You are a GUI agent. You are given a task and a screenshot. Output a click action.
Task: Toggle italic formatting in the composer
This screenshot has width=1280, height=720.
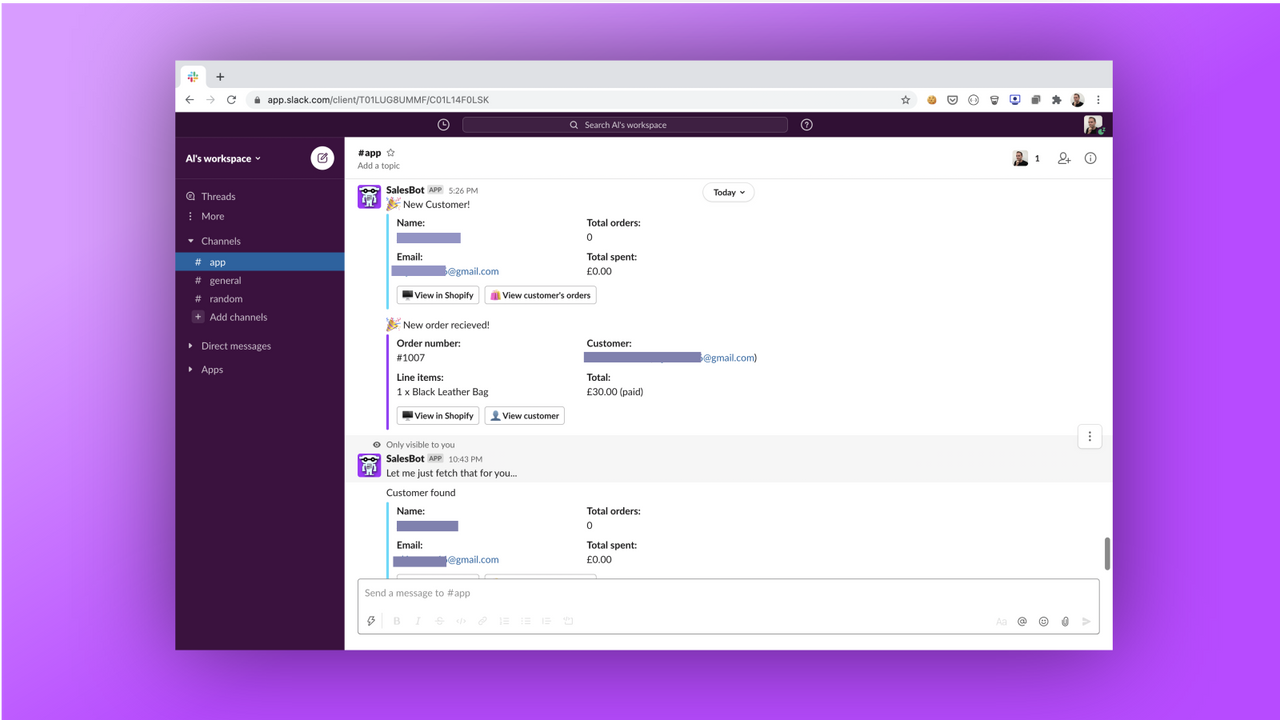click(x=417, y=620)
